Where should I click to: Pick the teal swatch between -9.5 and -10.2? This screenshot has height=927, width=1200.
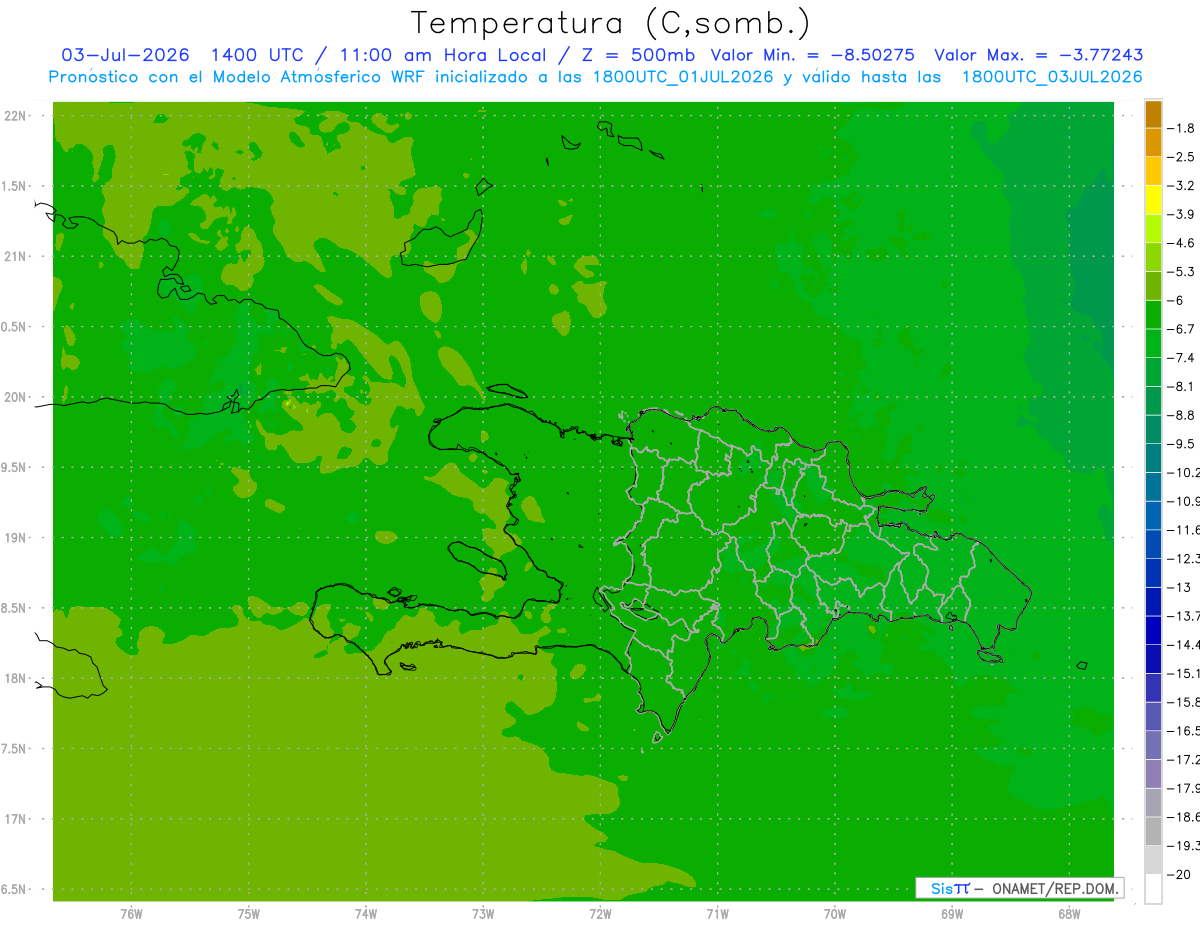point(1153,458)
